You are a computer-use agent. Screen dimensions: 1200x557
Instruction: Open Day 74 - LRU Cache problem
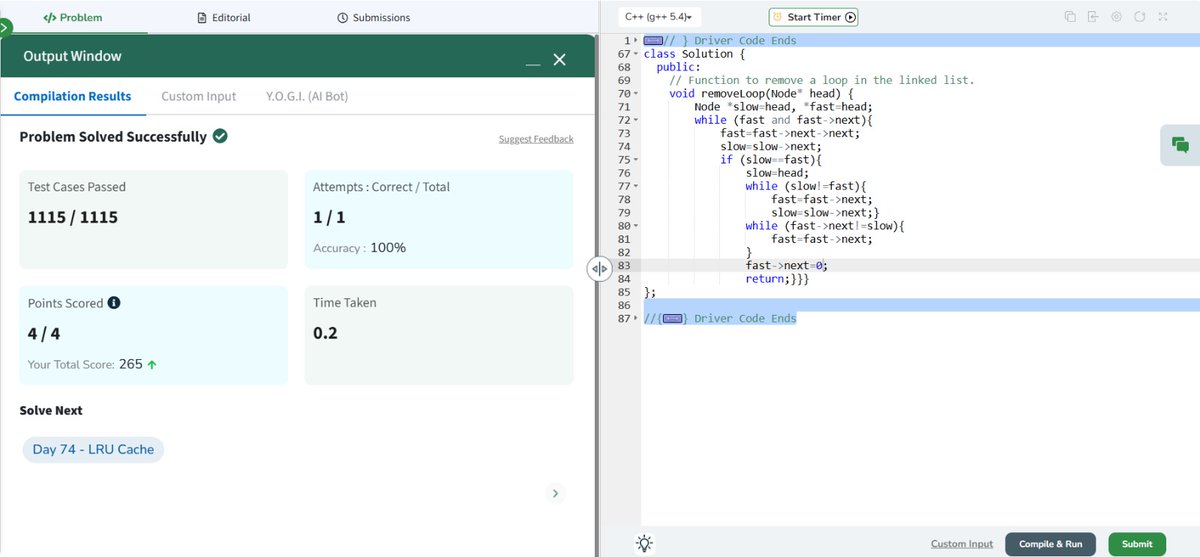(93, 449)
